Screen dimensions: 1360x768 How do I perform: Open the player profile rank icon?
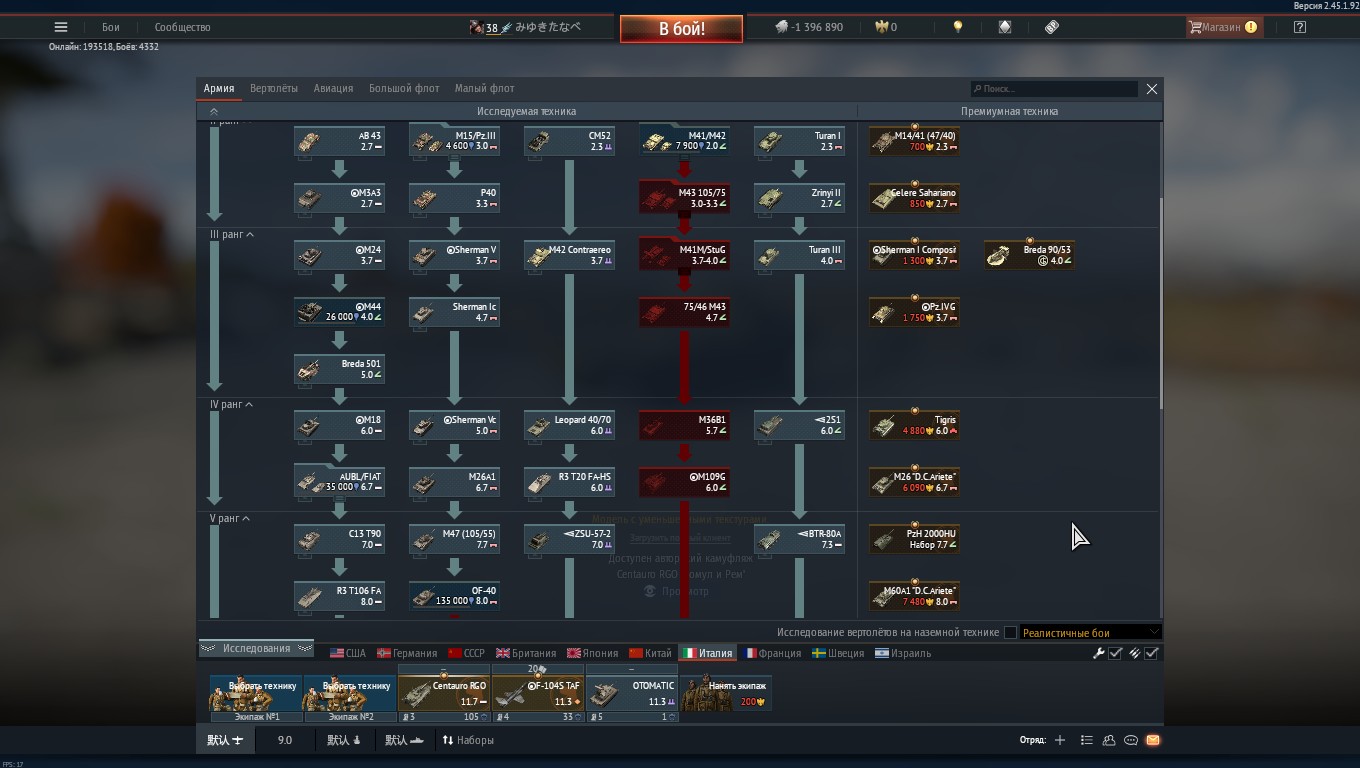[x=477, y=28]
